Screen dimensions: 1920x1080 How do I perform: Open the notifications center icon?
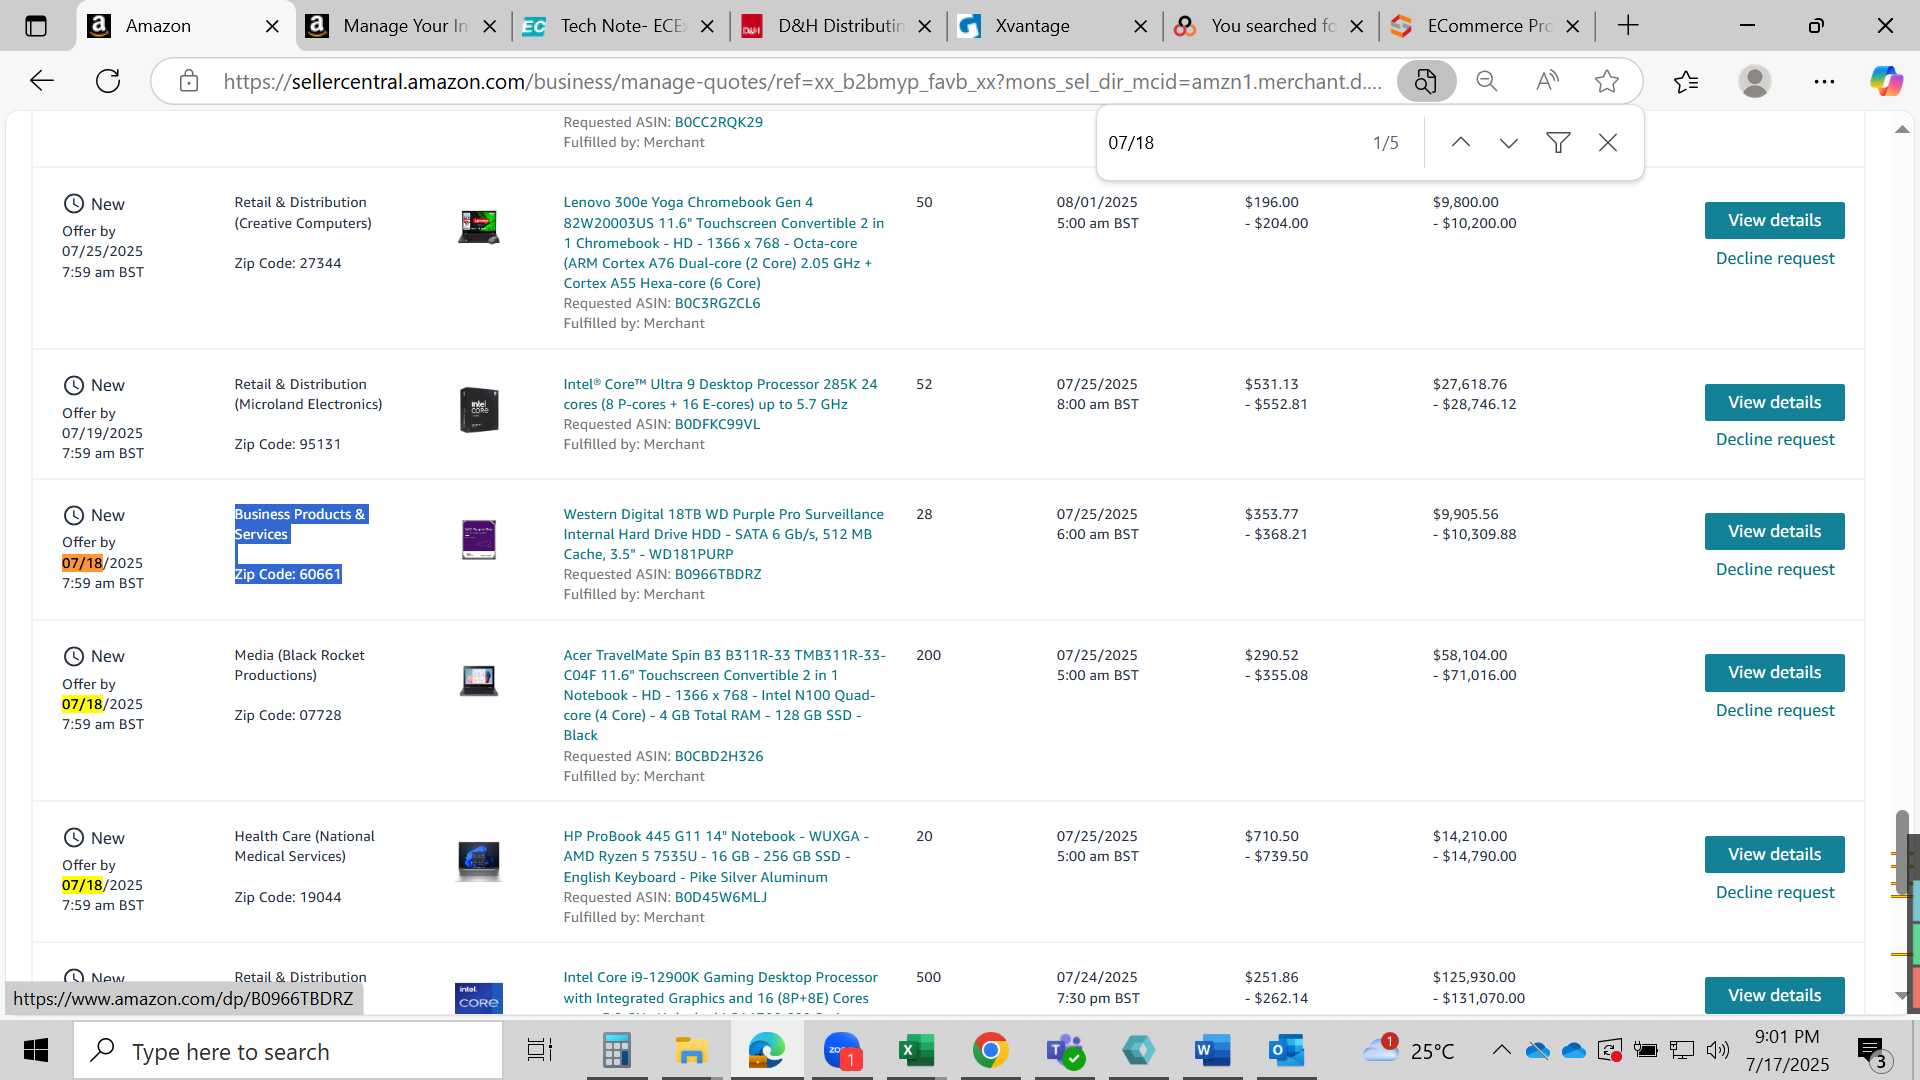point(1872,1050)
